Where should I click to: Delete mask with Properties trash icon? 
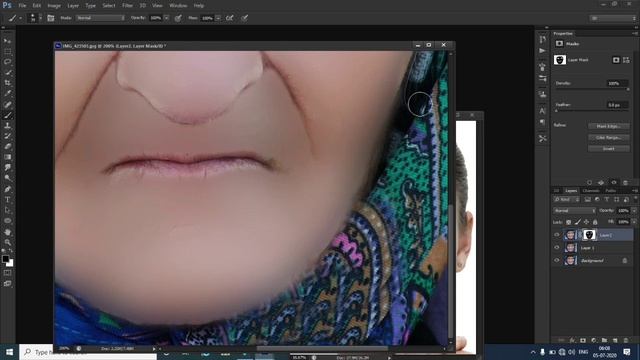point(625,182)
